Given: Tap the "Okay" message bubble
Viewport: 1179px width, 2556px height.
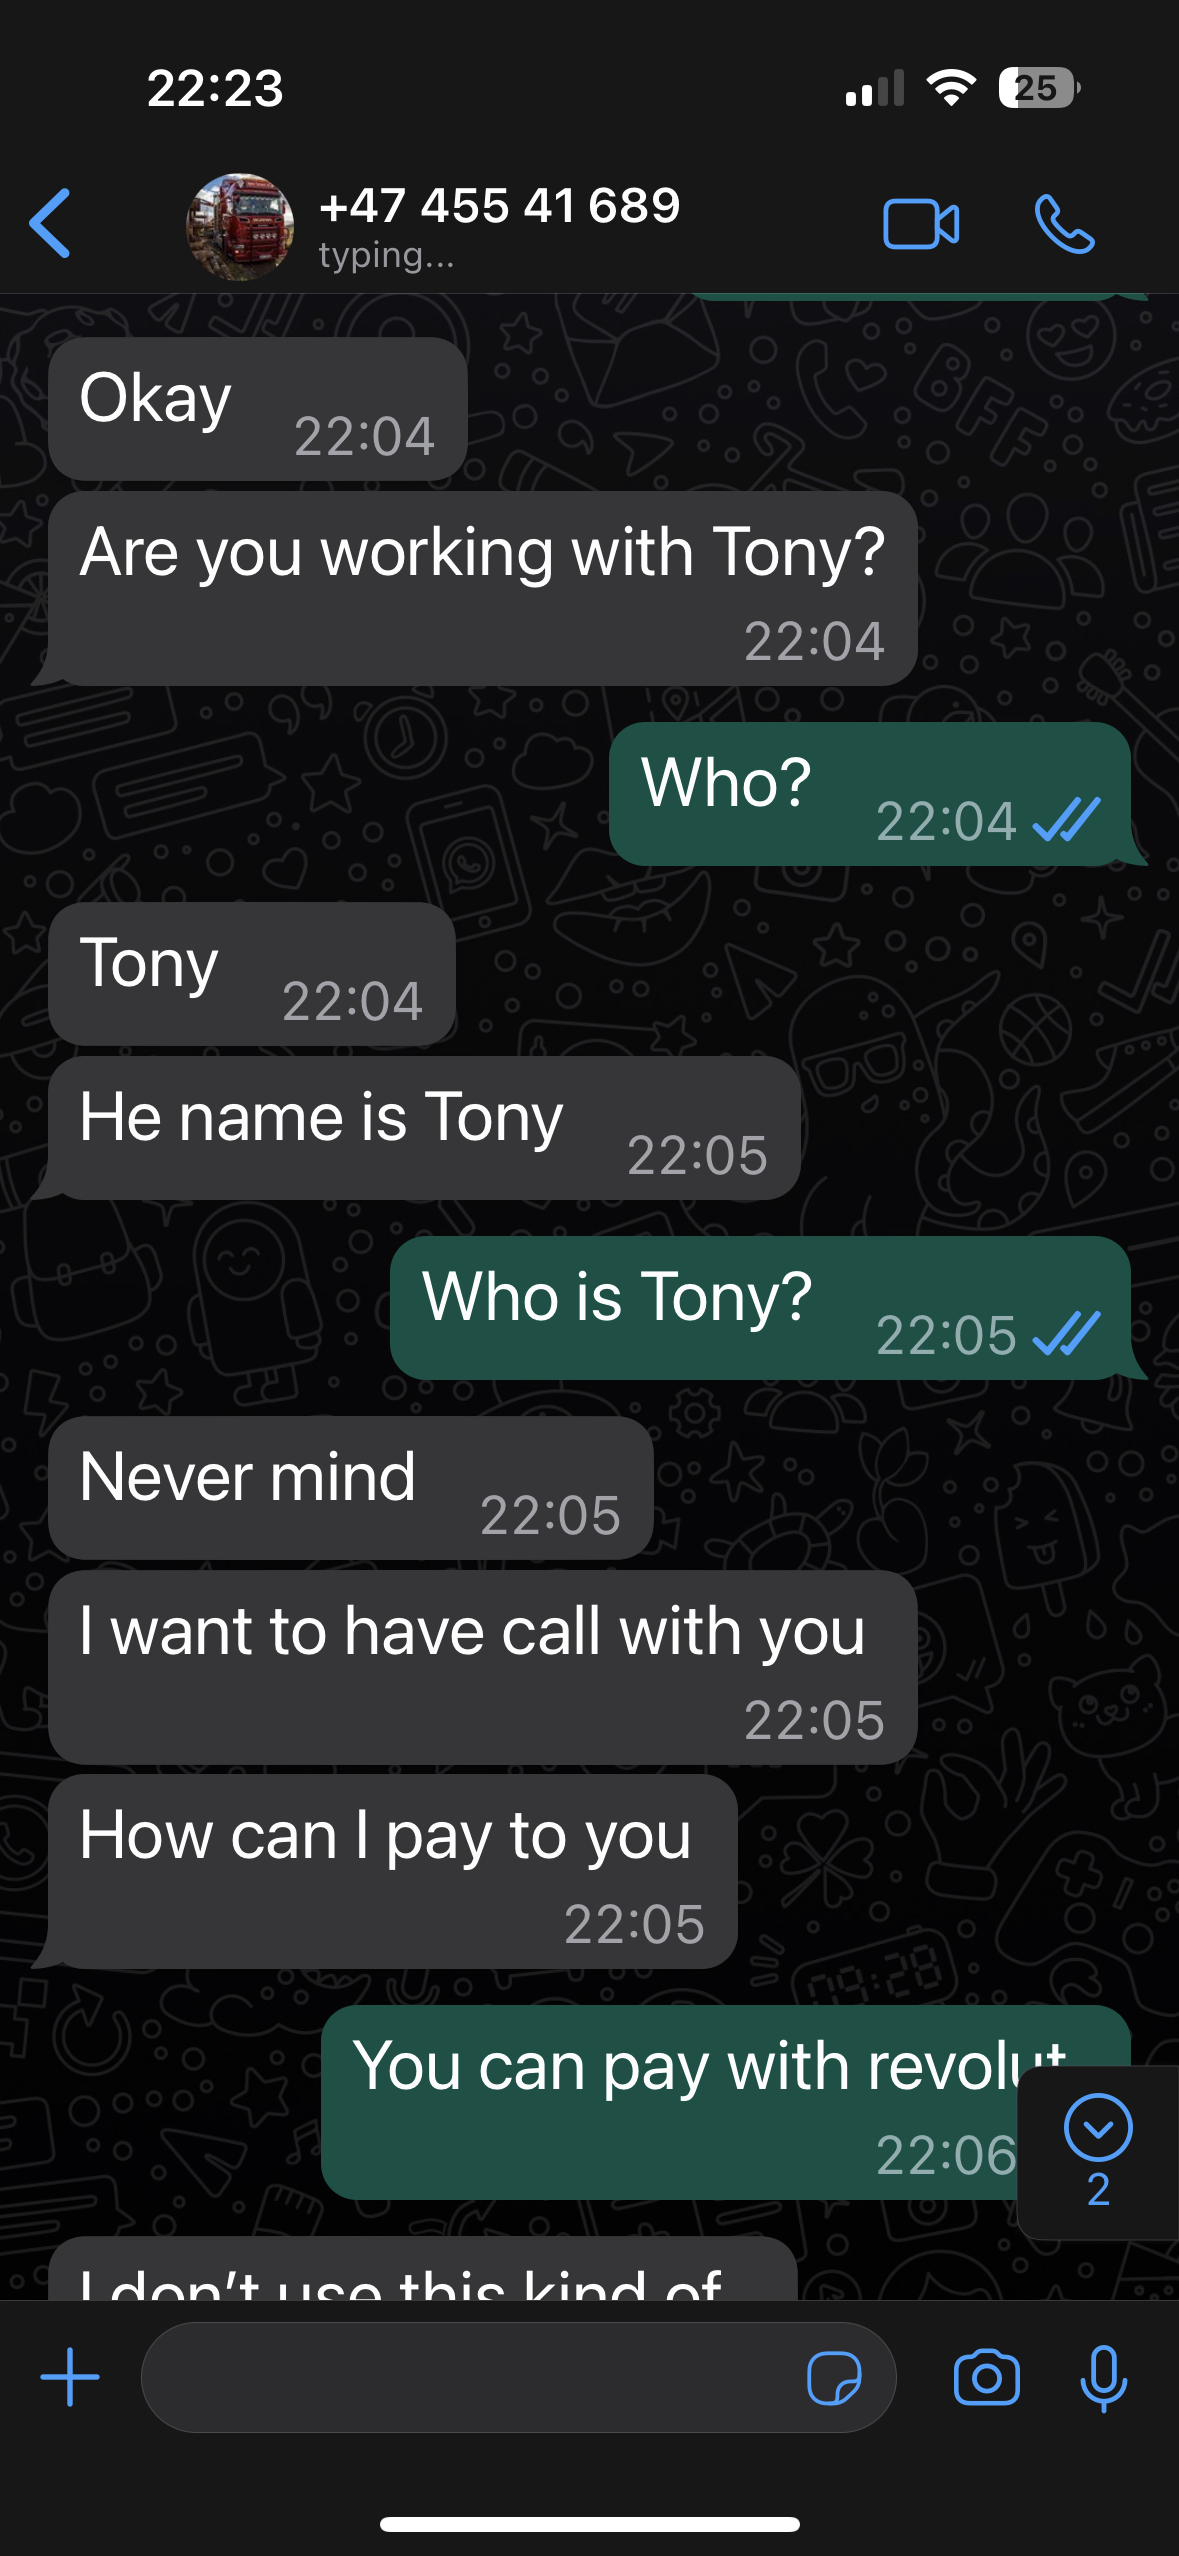Looking at the screenshot, I should tap(258, 409).
